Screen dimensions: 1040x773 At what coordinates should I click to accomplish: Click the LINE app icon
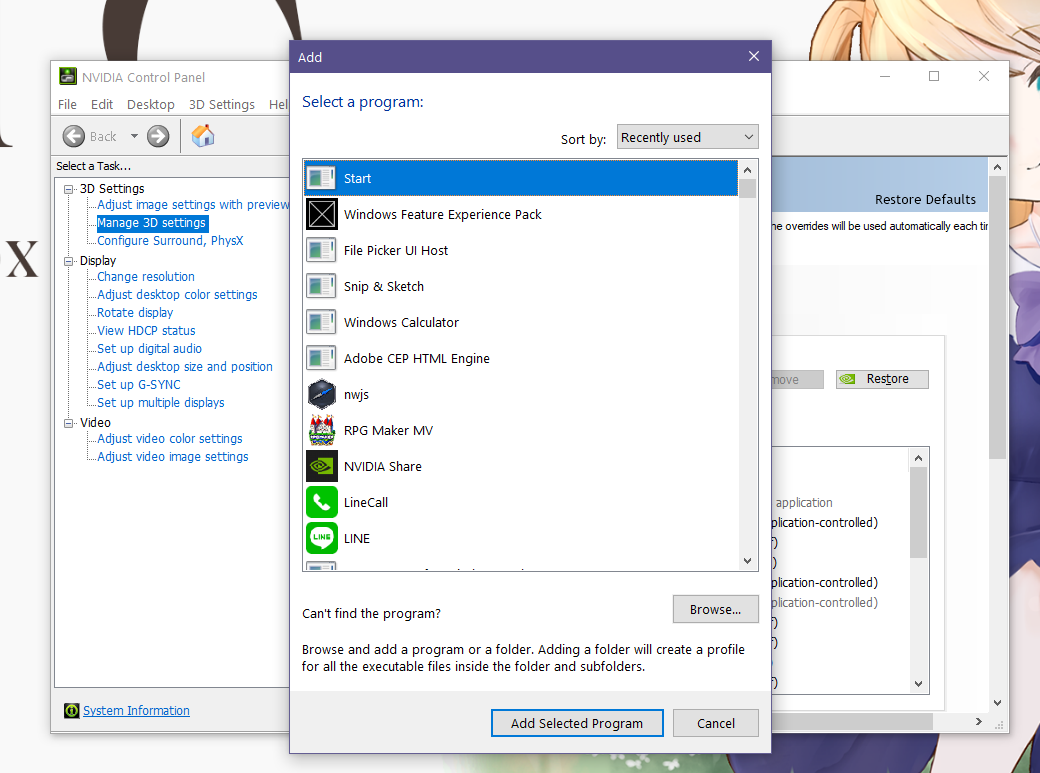coord(322,538)
